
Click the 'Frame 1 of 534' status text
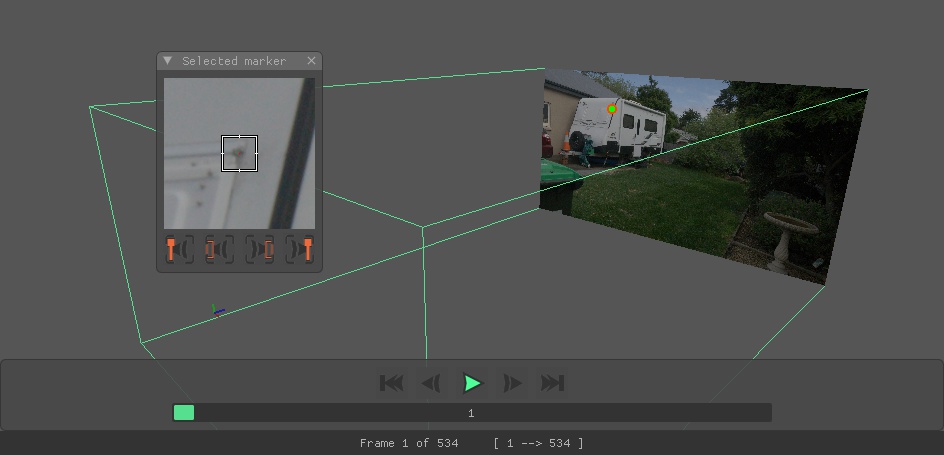pos(409,443)
